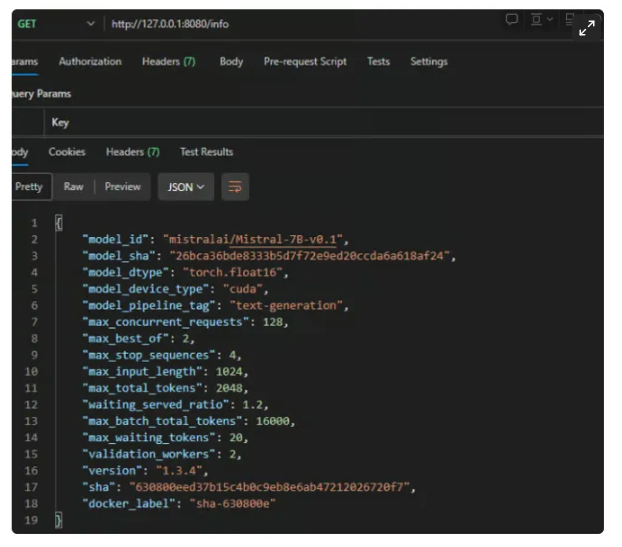The image size is (622, 547).
Task: Click the sha hash value on line 17
Action: pos(269,487)
